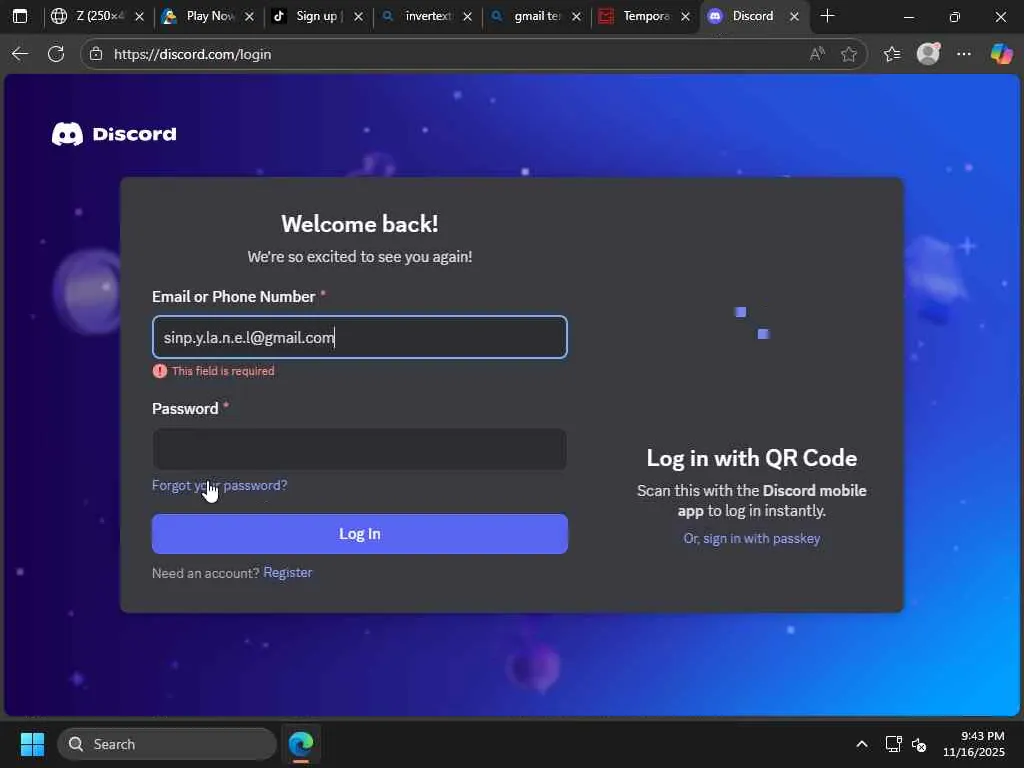
Task: Minimize the browser window
Action: (908, 17)
